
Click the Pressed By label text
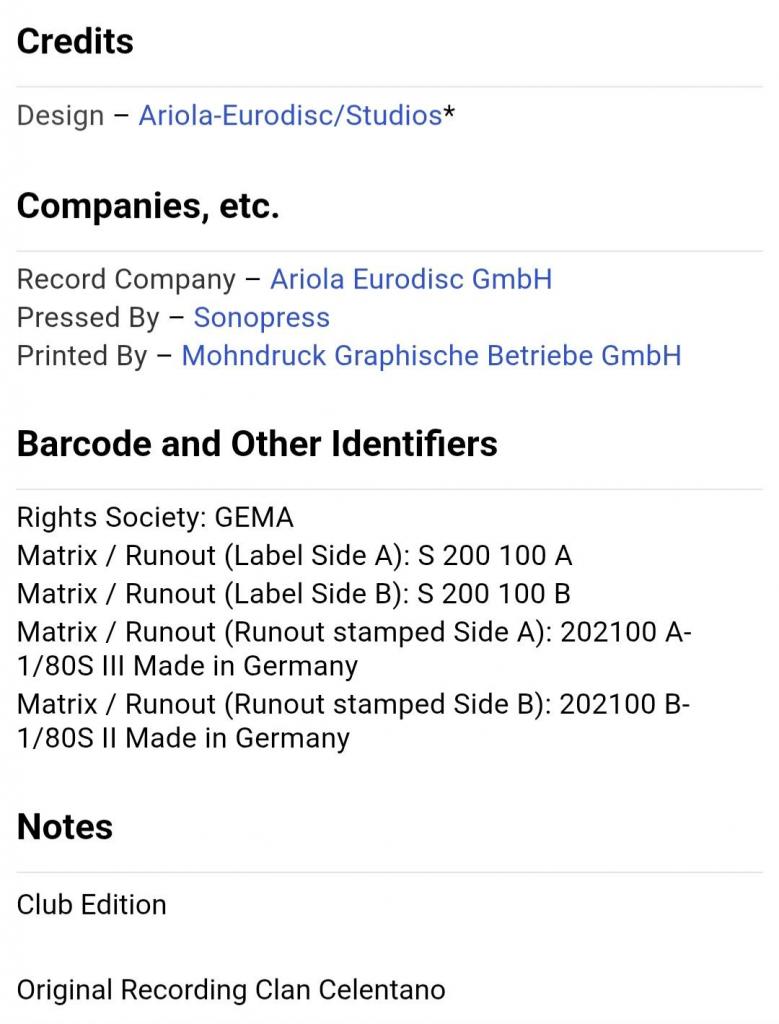88,318
